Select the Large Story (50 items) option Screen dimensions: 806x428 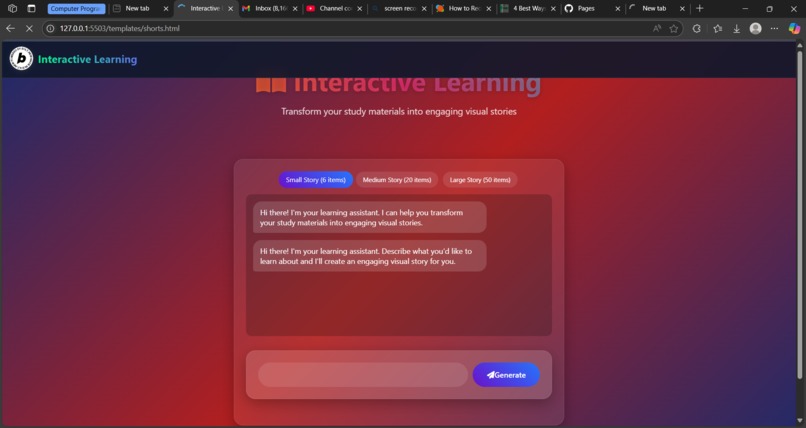coord(480,180)
